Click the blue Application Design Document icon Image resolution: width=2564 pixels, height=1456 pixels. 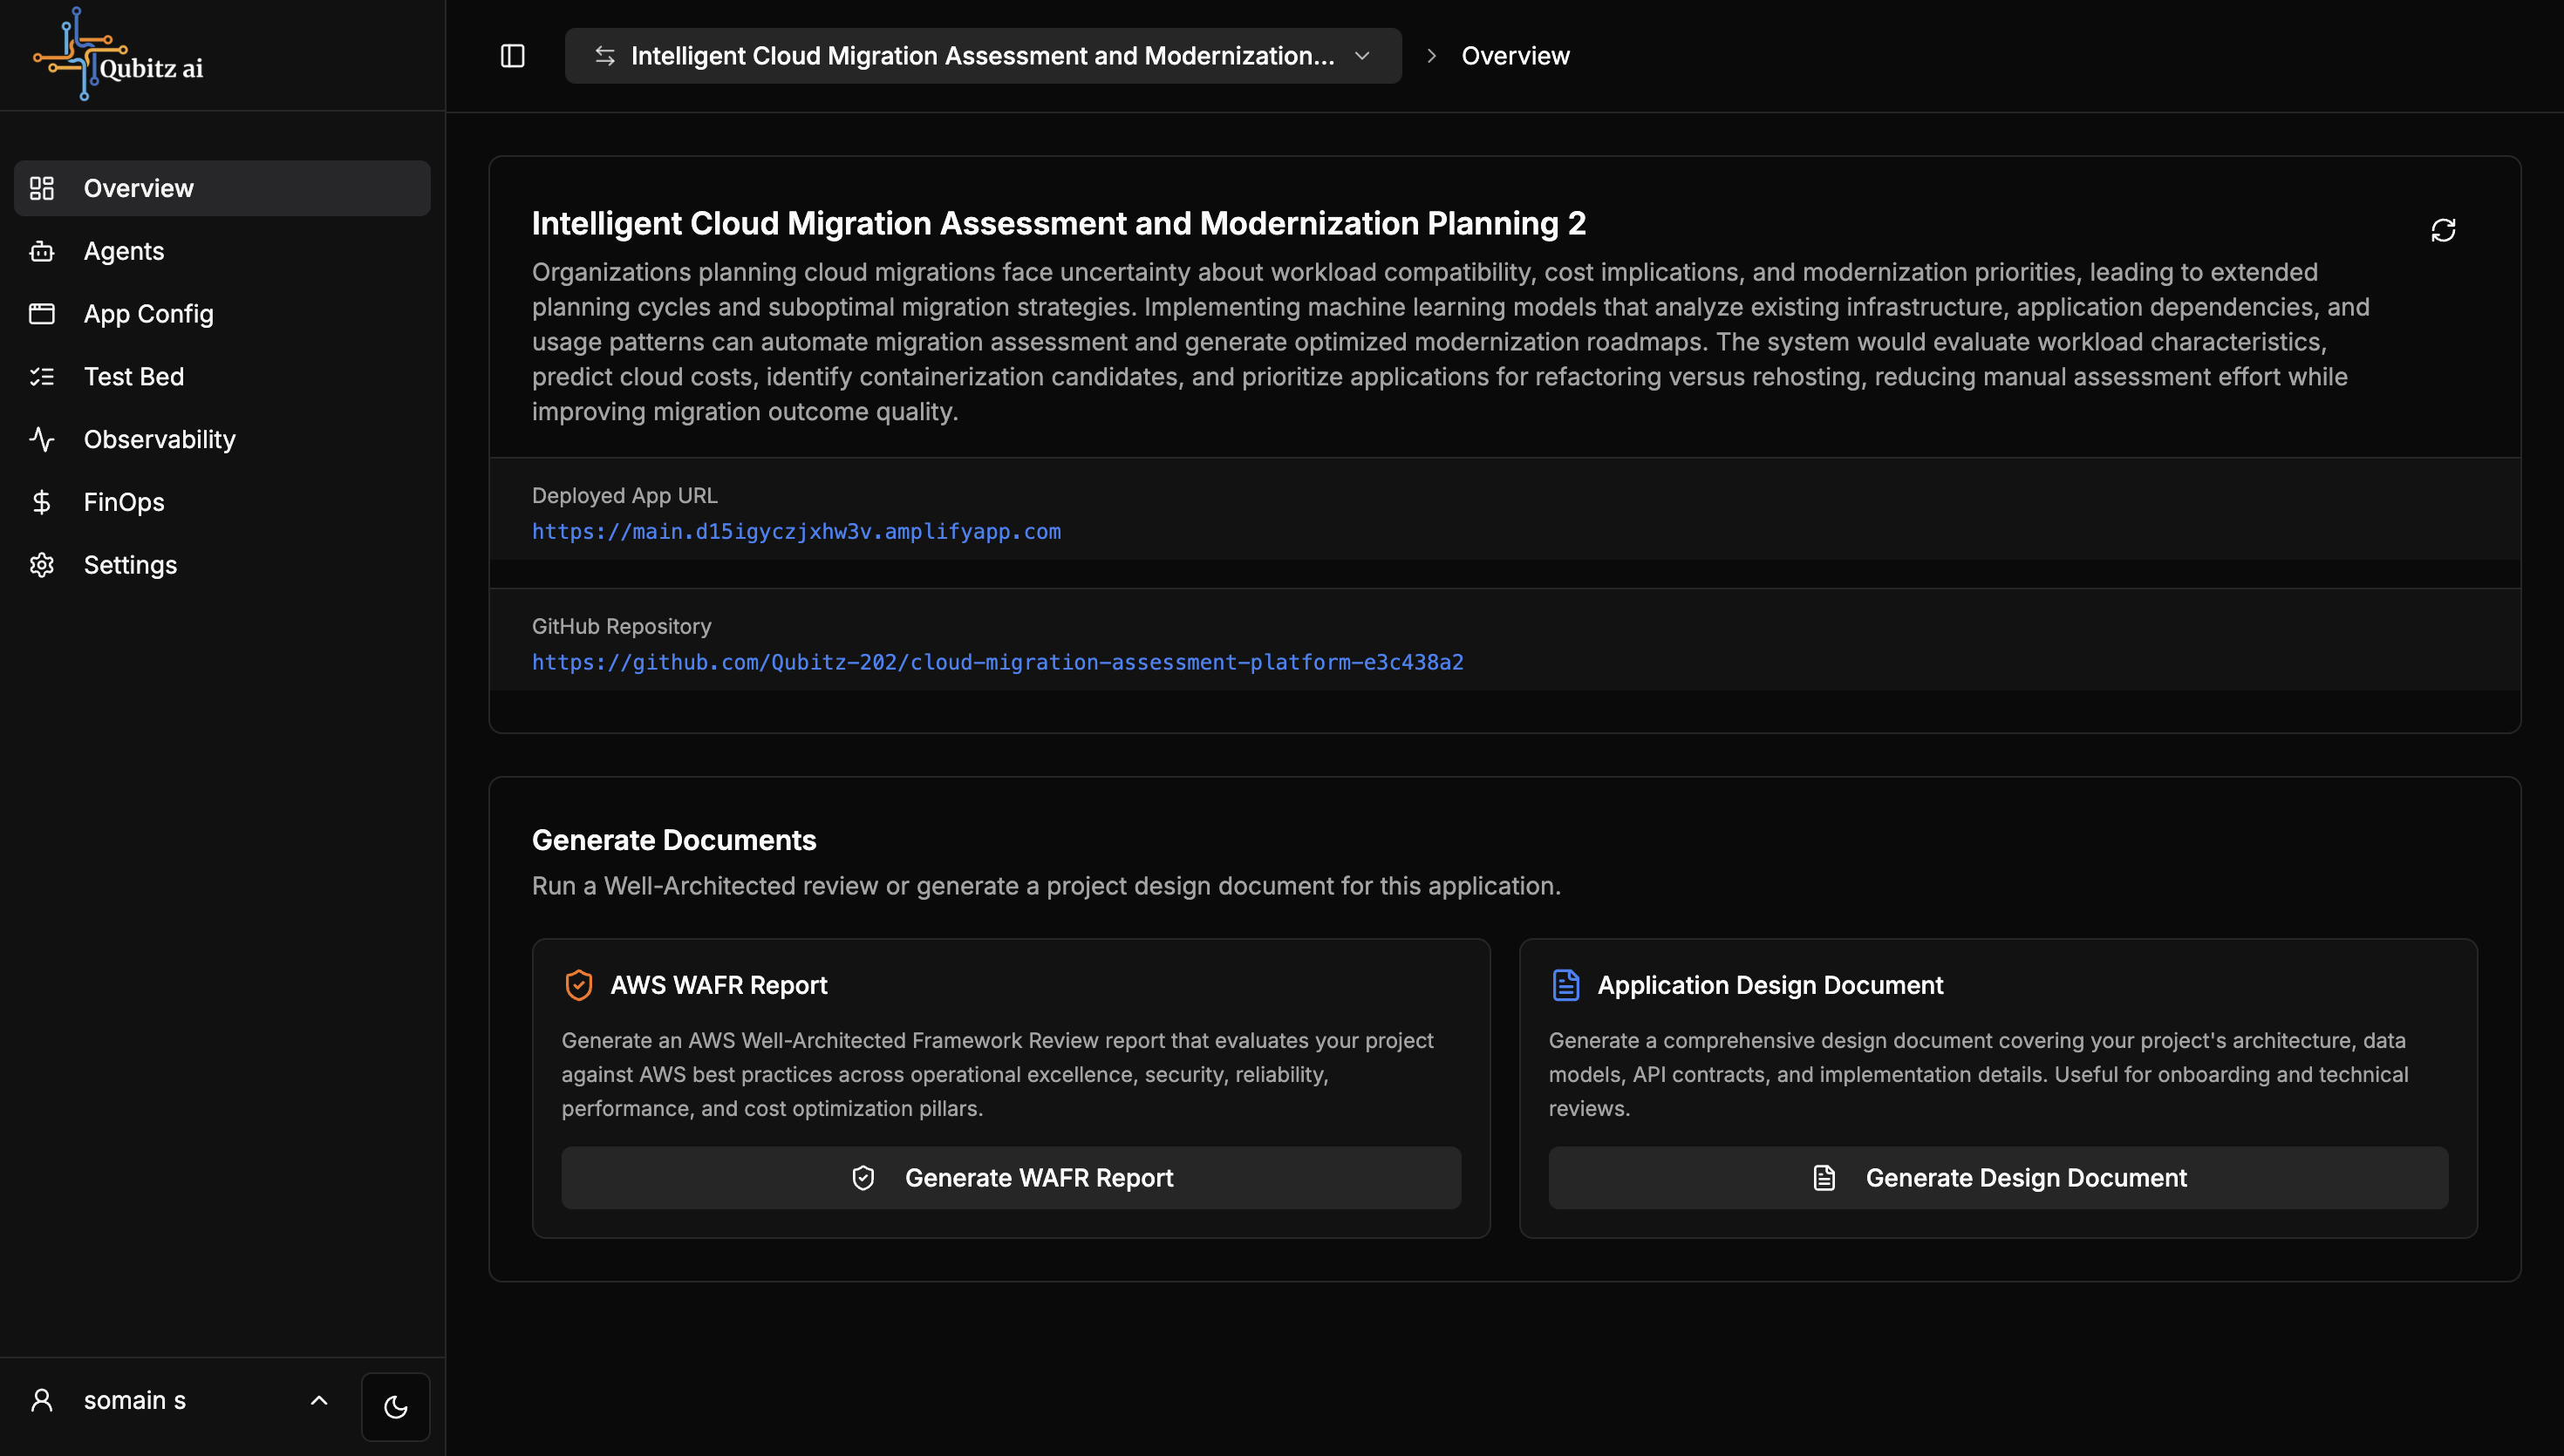1565,985
